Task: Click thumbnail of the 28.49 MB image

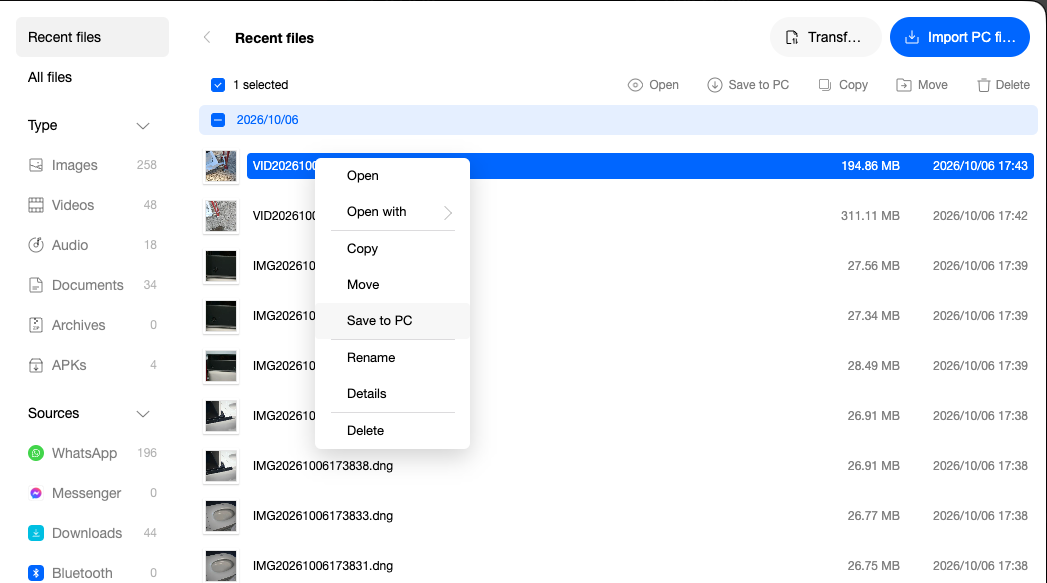Action: (x=221, y=366)
